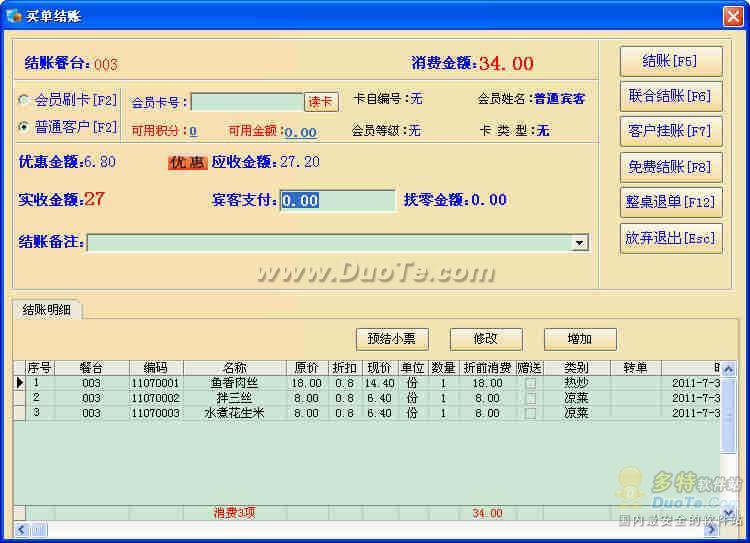This screenshot has width=750, height=543.
Task: Switch to the 结账明细 tab
Action: [x=46, y=310]
